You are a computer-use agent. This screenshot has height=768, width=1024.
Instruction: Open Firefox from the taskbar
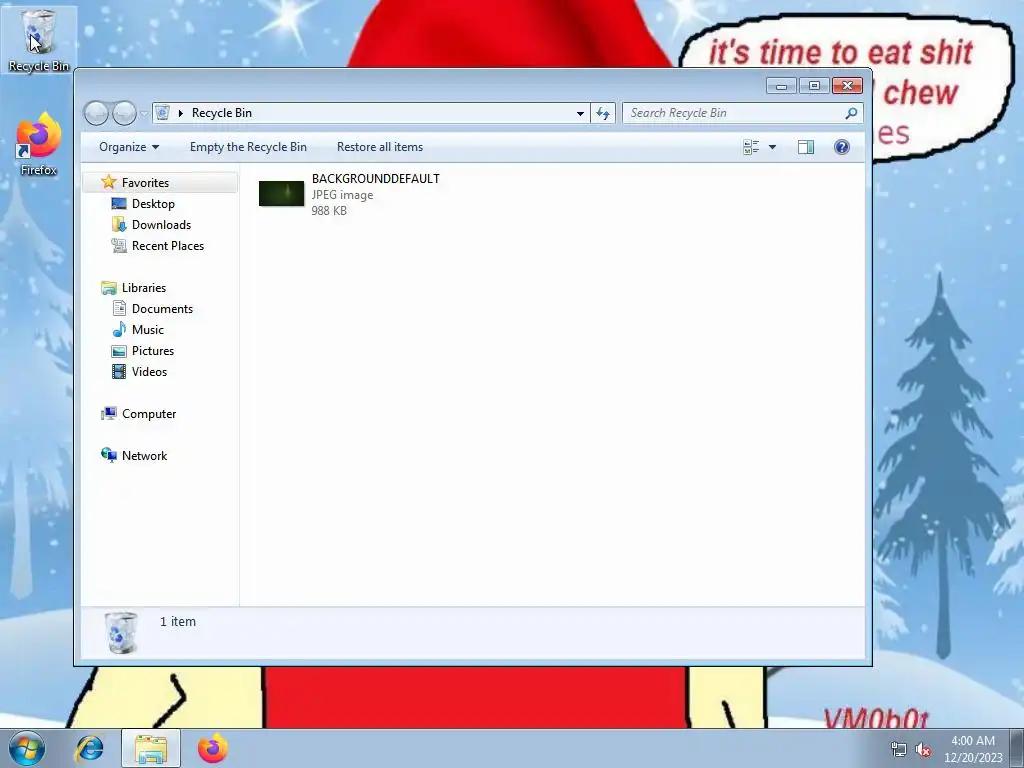[x=213, y=748]
